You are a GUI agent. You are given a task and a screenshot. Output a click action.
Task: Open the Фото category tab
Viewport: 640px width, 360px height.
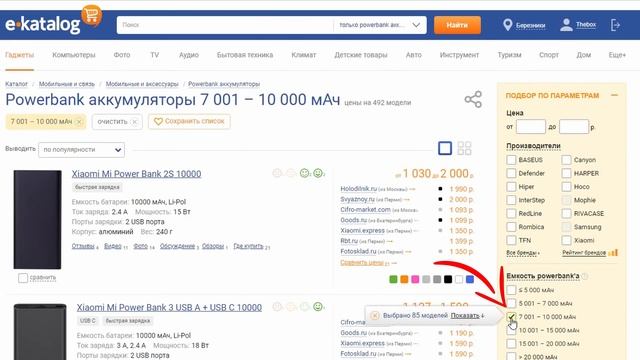pos(122,55)
